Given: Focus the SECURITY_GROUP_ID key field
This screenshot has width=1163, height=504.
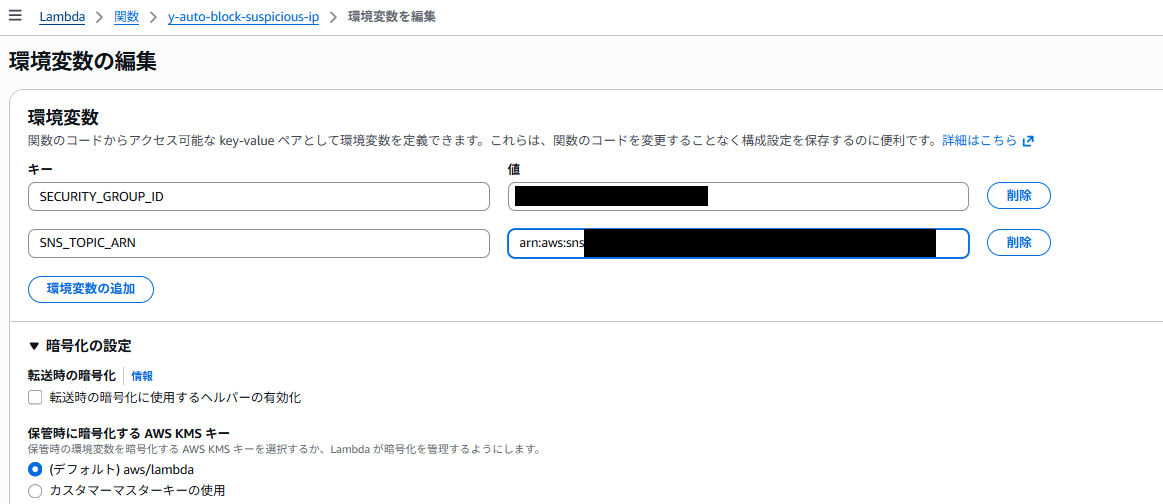Looking at the screenshot, I should pos(258,196).
